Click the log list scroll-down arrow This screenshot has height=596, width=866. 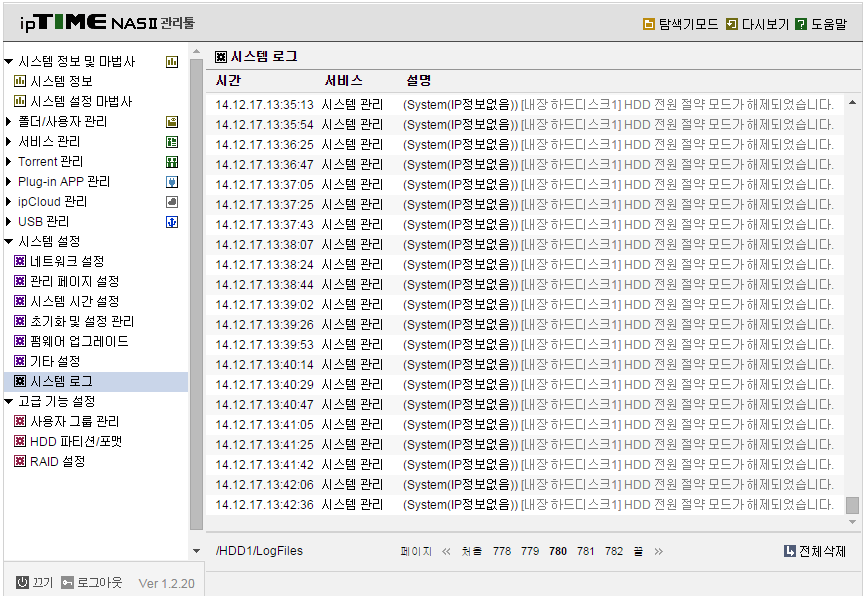(x=852, y=521)
